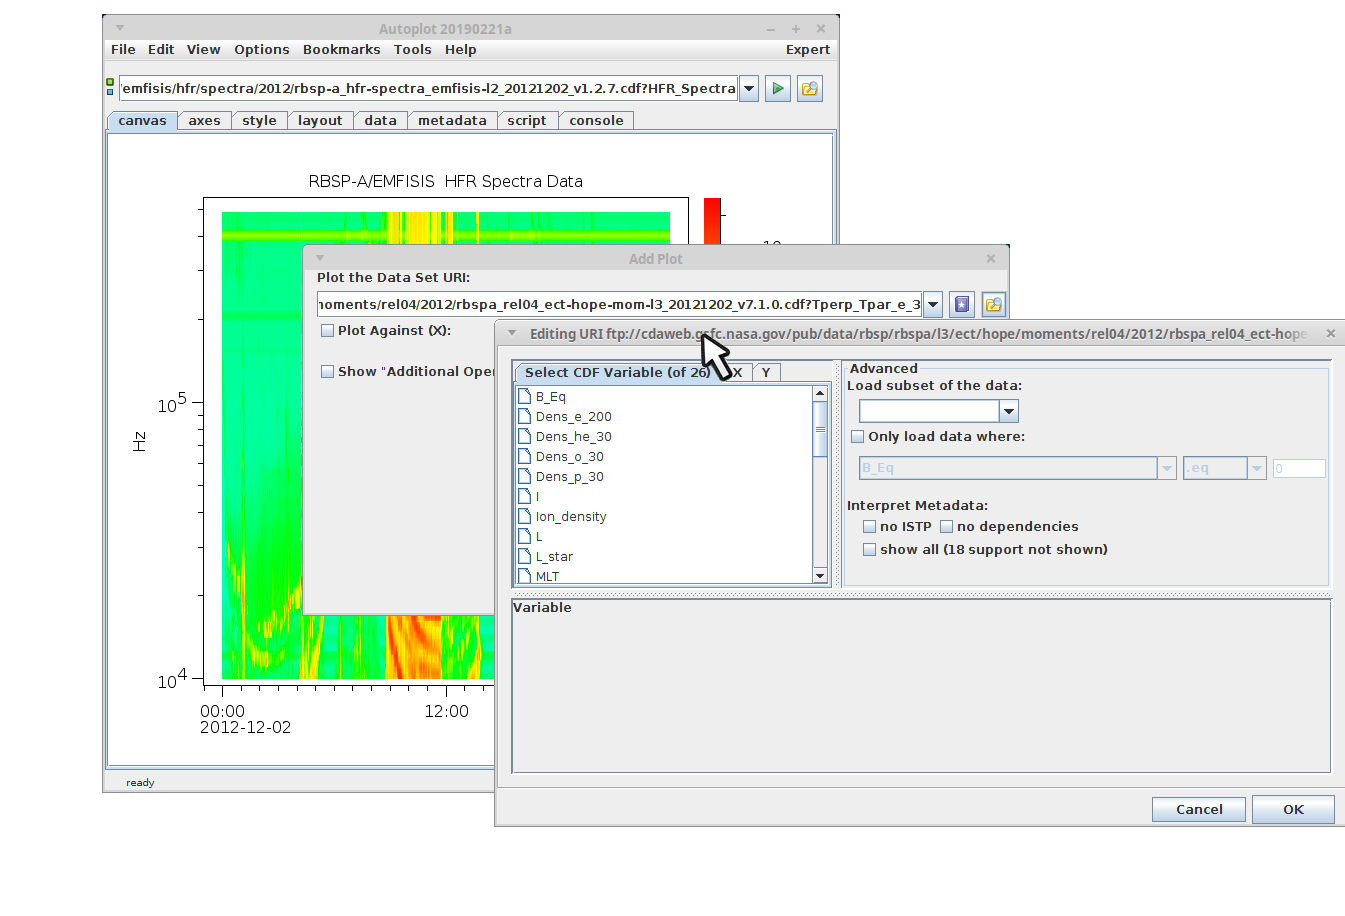1345x916 pixels.
Task: Open the Editing URI window menu triangle
Action: [512, 334]
